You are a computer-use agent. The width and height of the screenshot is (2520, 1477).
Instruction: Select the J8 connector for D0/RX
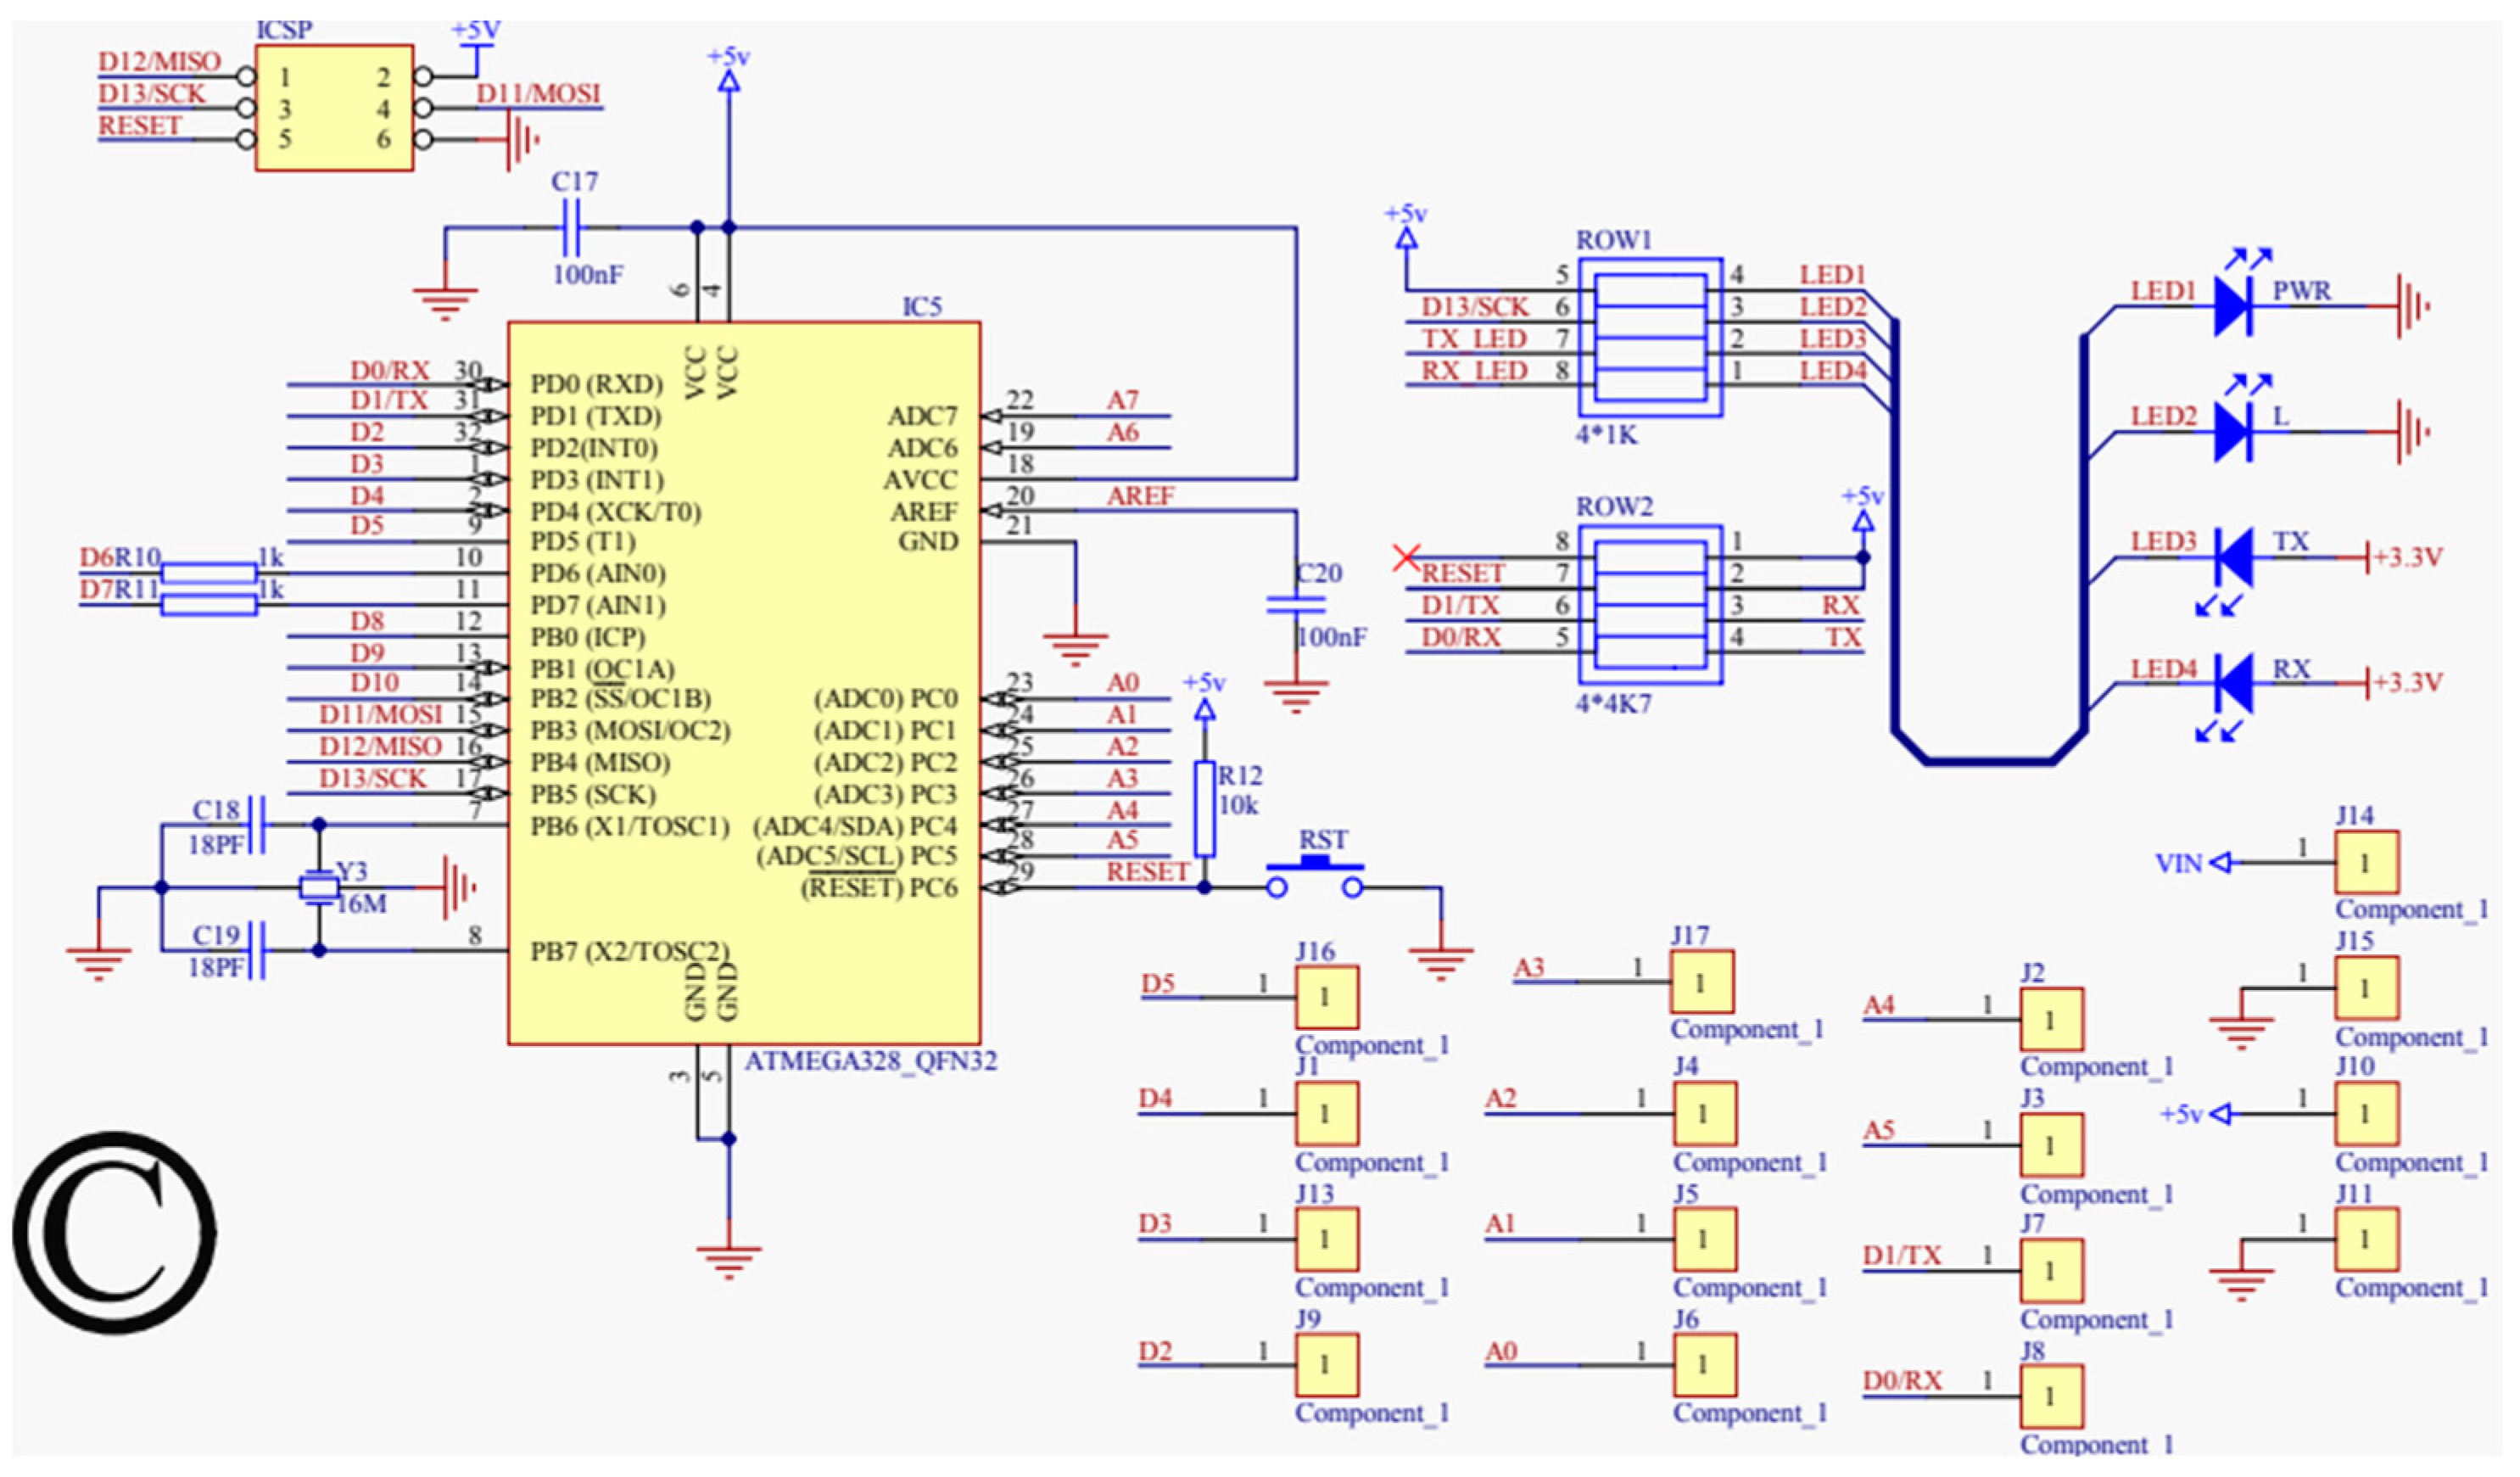2051,1396
